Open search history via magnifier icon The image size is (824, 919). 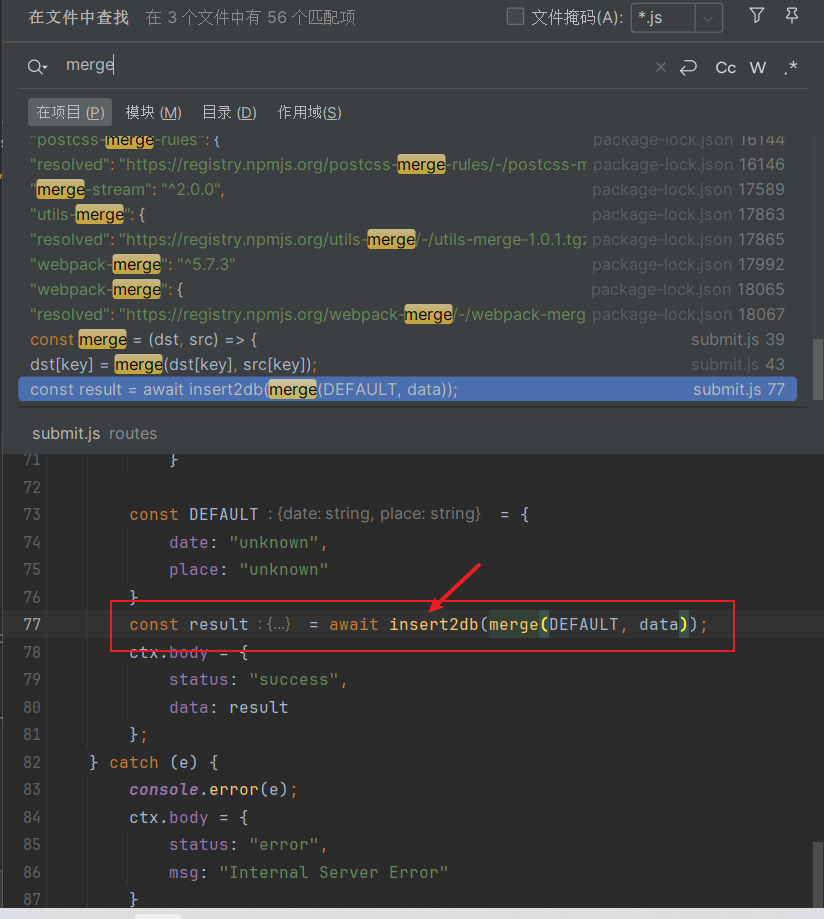[37, 67]
